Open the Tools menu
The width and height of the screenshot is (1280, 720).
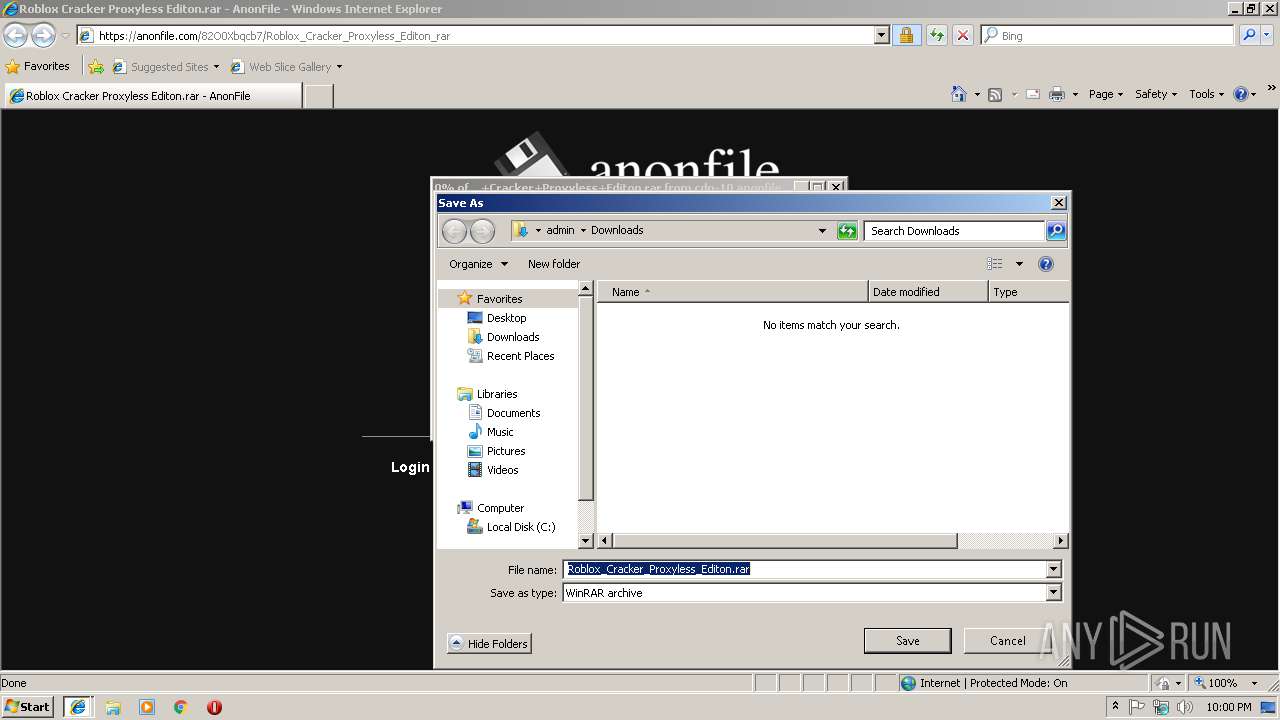click(1206, 94)
